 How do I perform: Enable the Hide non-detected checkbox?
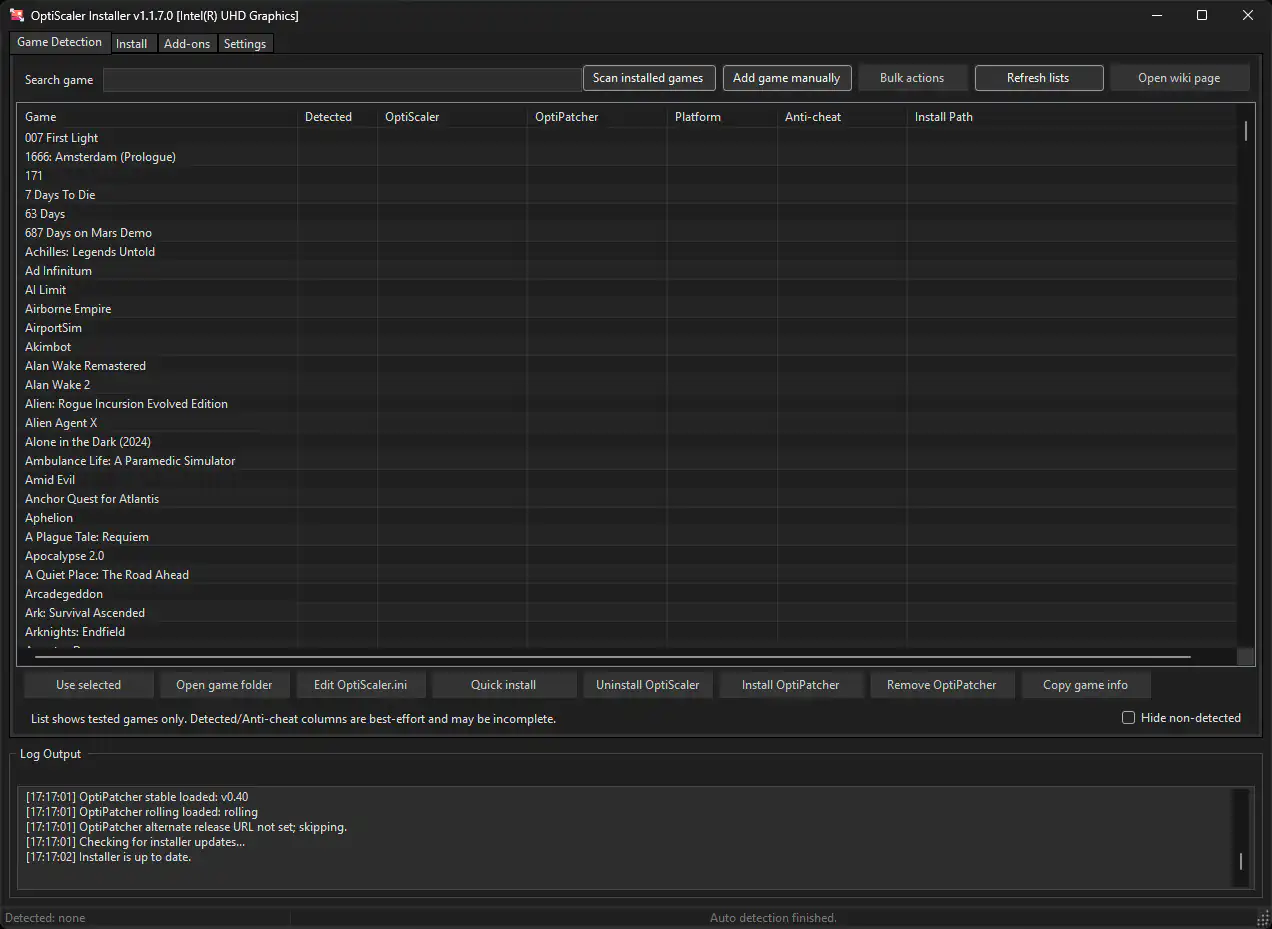coord(1128,718)
